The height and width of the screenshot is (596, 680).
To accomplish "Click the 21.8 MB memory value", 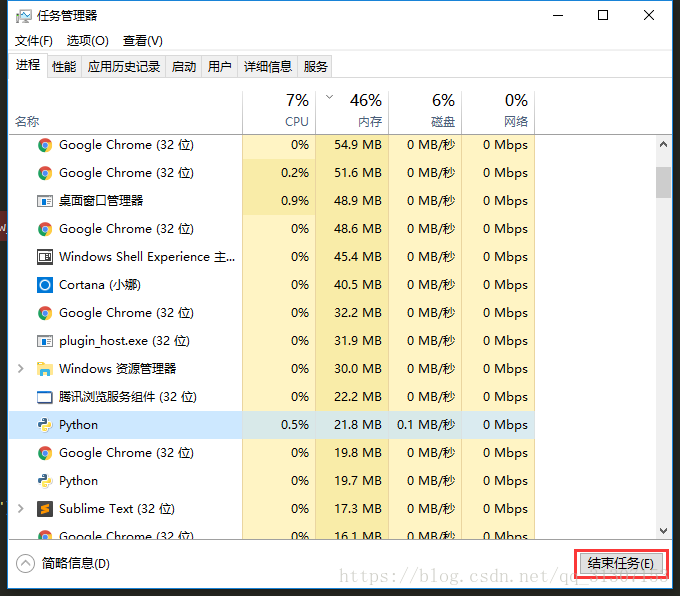I will click(357, 425).
